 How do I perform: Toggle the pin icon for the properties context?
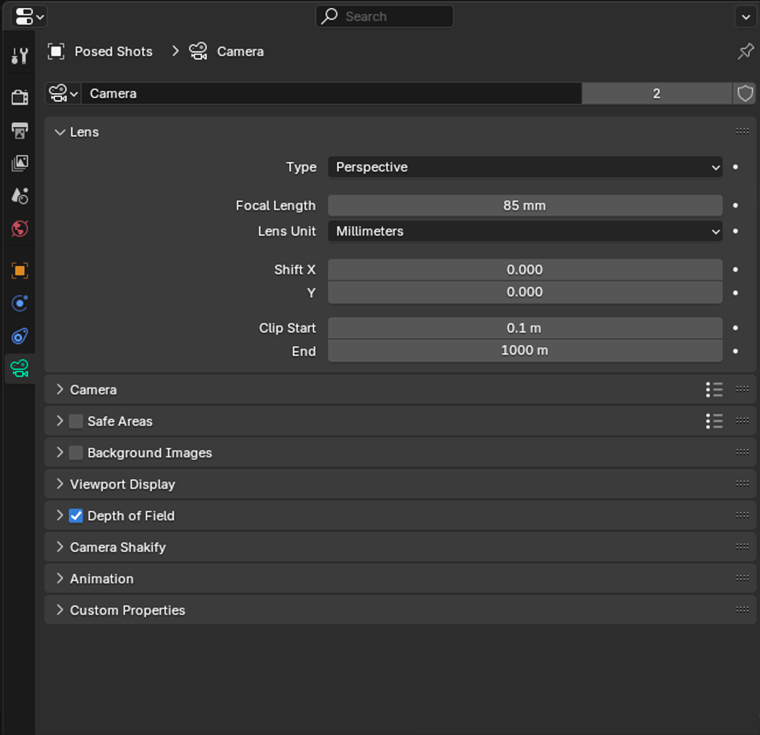tap(745, 51)
